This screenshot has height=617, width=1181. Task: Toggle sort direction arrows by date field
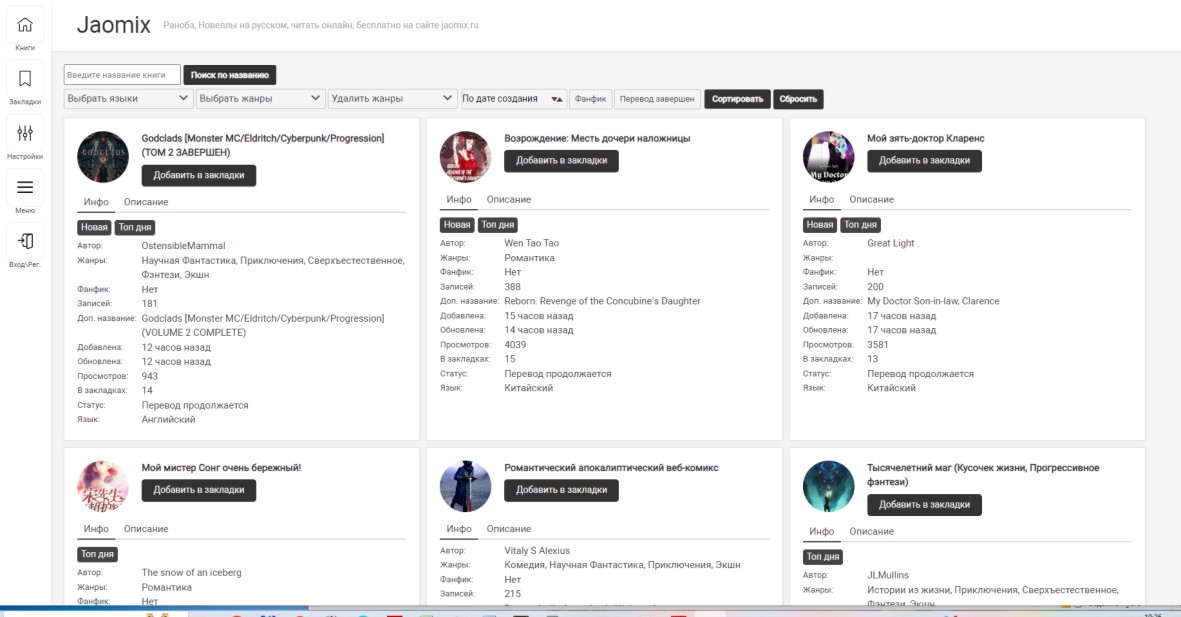(557, 99)
